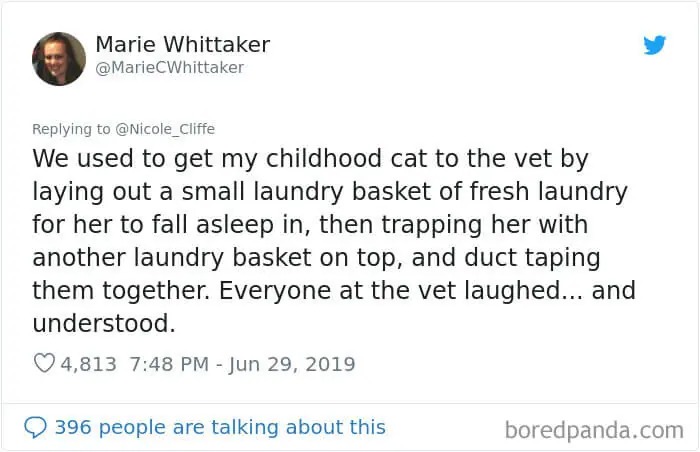Open the @MarieCWhittaker handle link

[169, 68]
